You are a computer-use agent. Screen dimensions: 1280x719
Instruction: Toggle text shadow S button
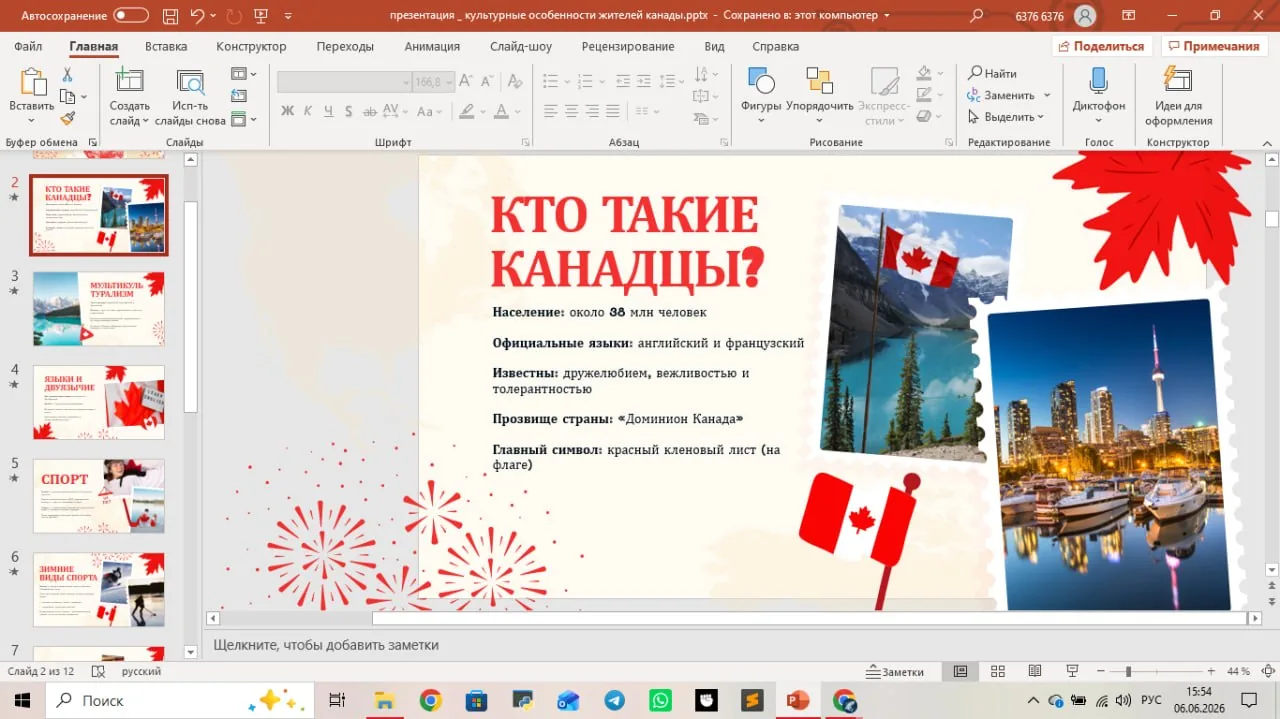coord(349,111)
